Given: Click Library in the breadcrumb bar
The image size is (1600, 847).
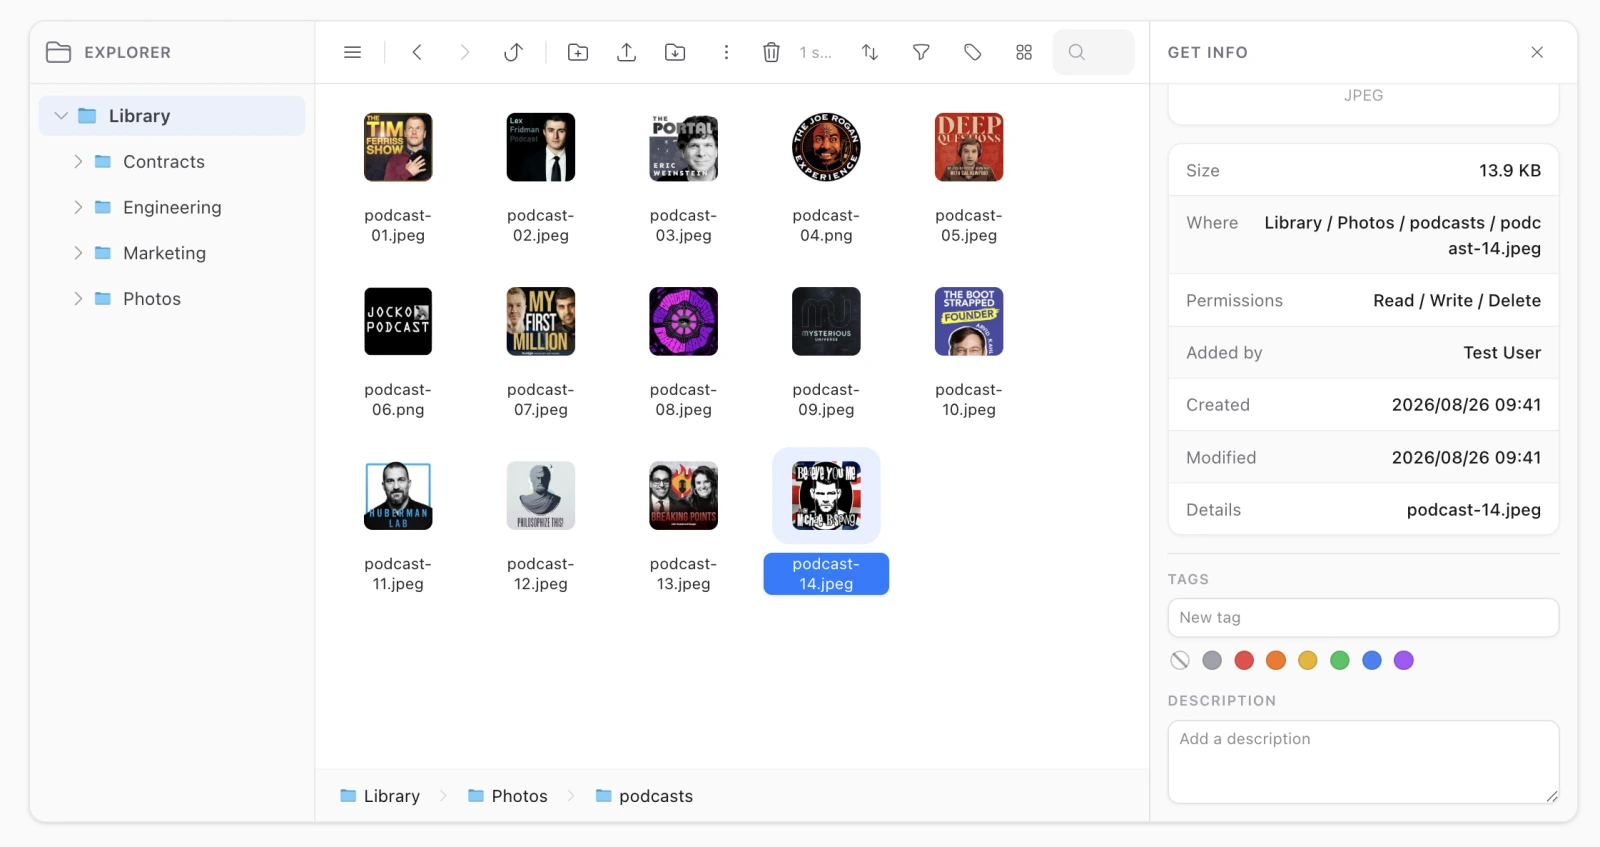Looking at the screenshot, I should (380, 796).
